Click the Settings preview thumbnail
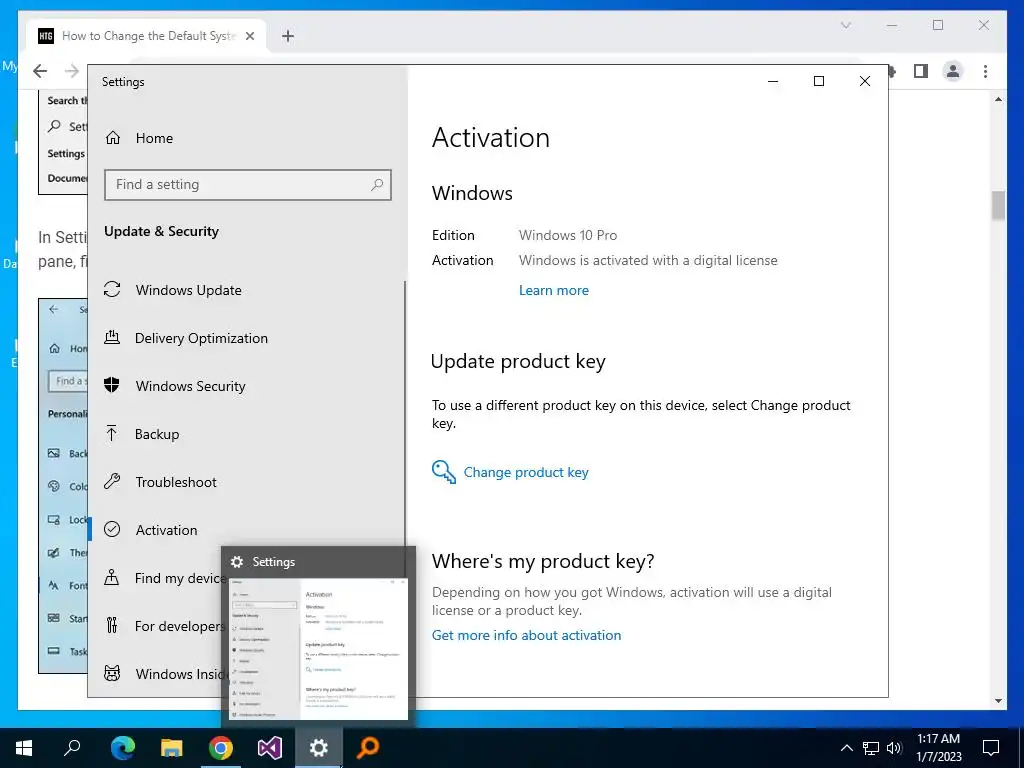 tap(319, 648)
